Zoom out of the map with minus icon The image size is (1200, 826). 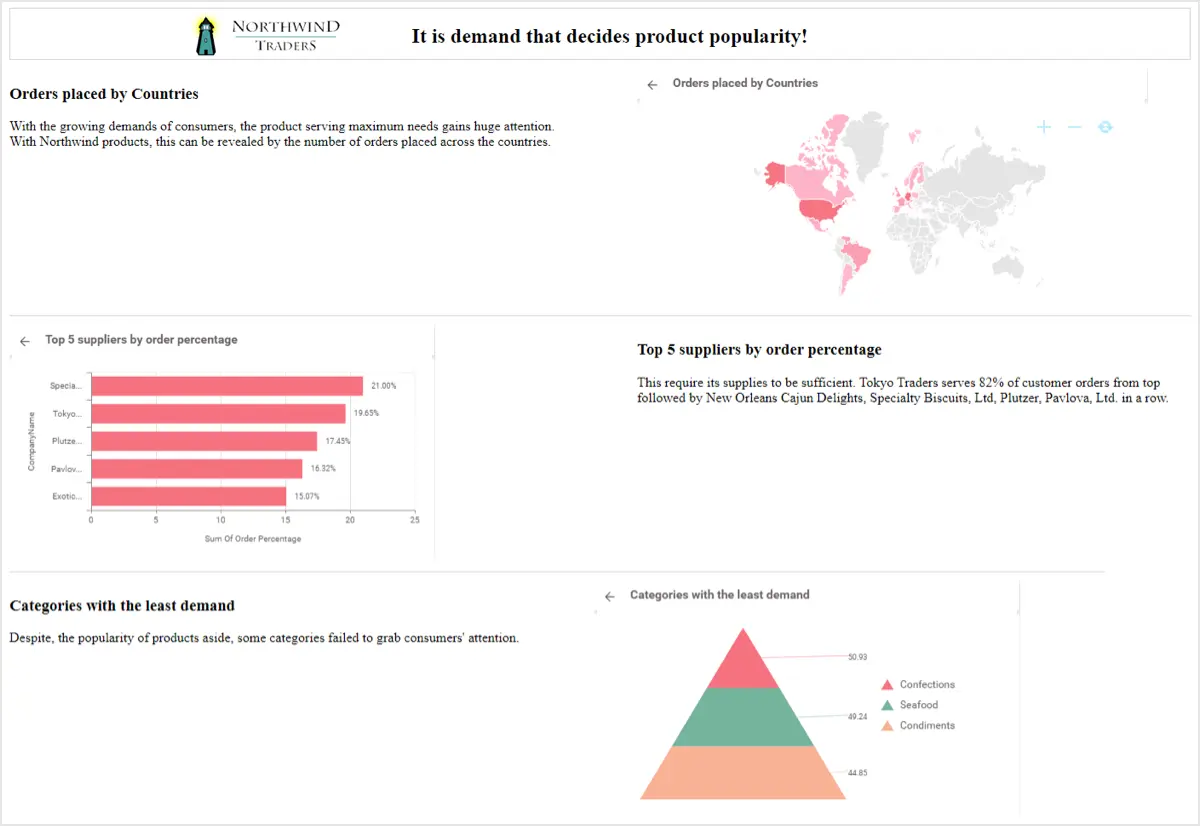tap(1074, 127)
